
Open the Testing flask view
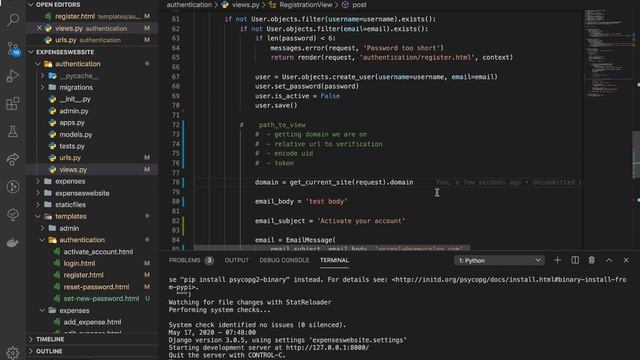tap(13, 131)
